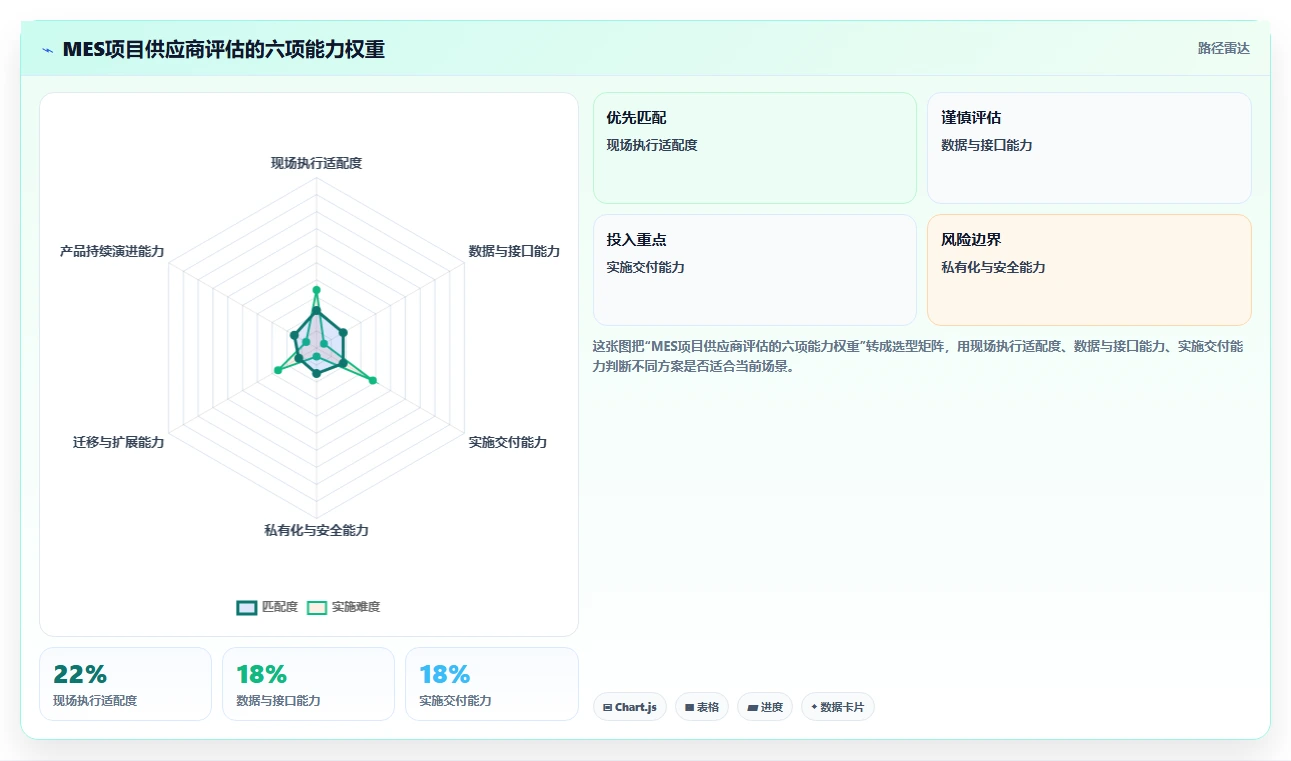This screenshot has width=1291, height=761.
Task: Click the table icon in the 表格 chip
Action: pos(689,707)
